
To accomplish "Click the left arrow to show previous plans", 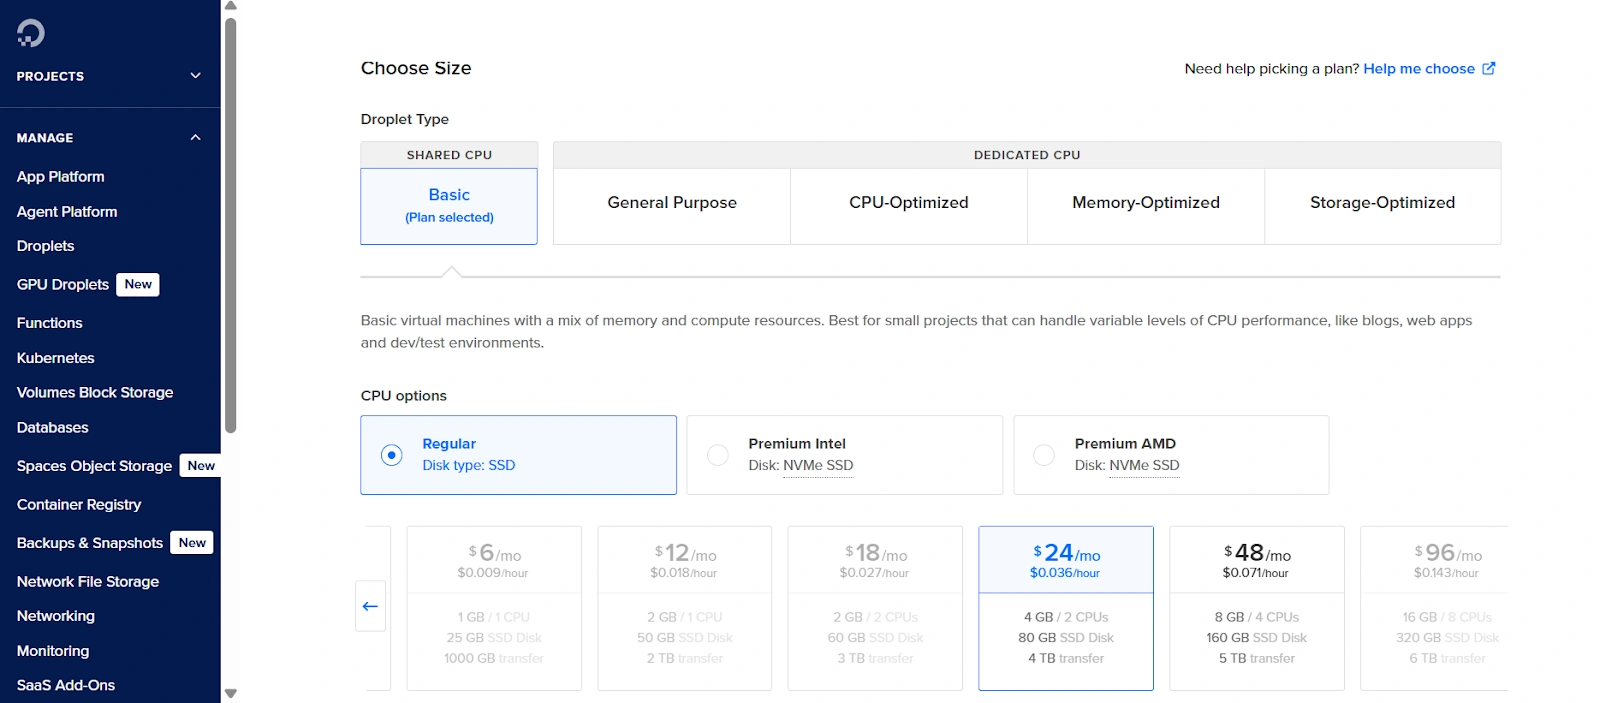I will (x=370, y=606).
